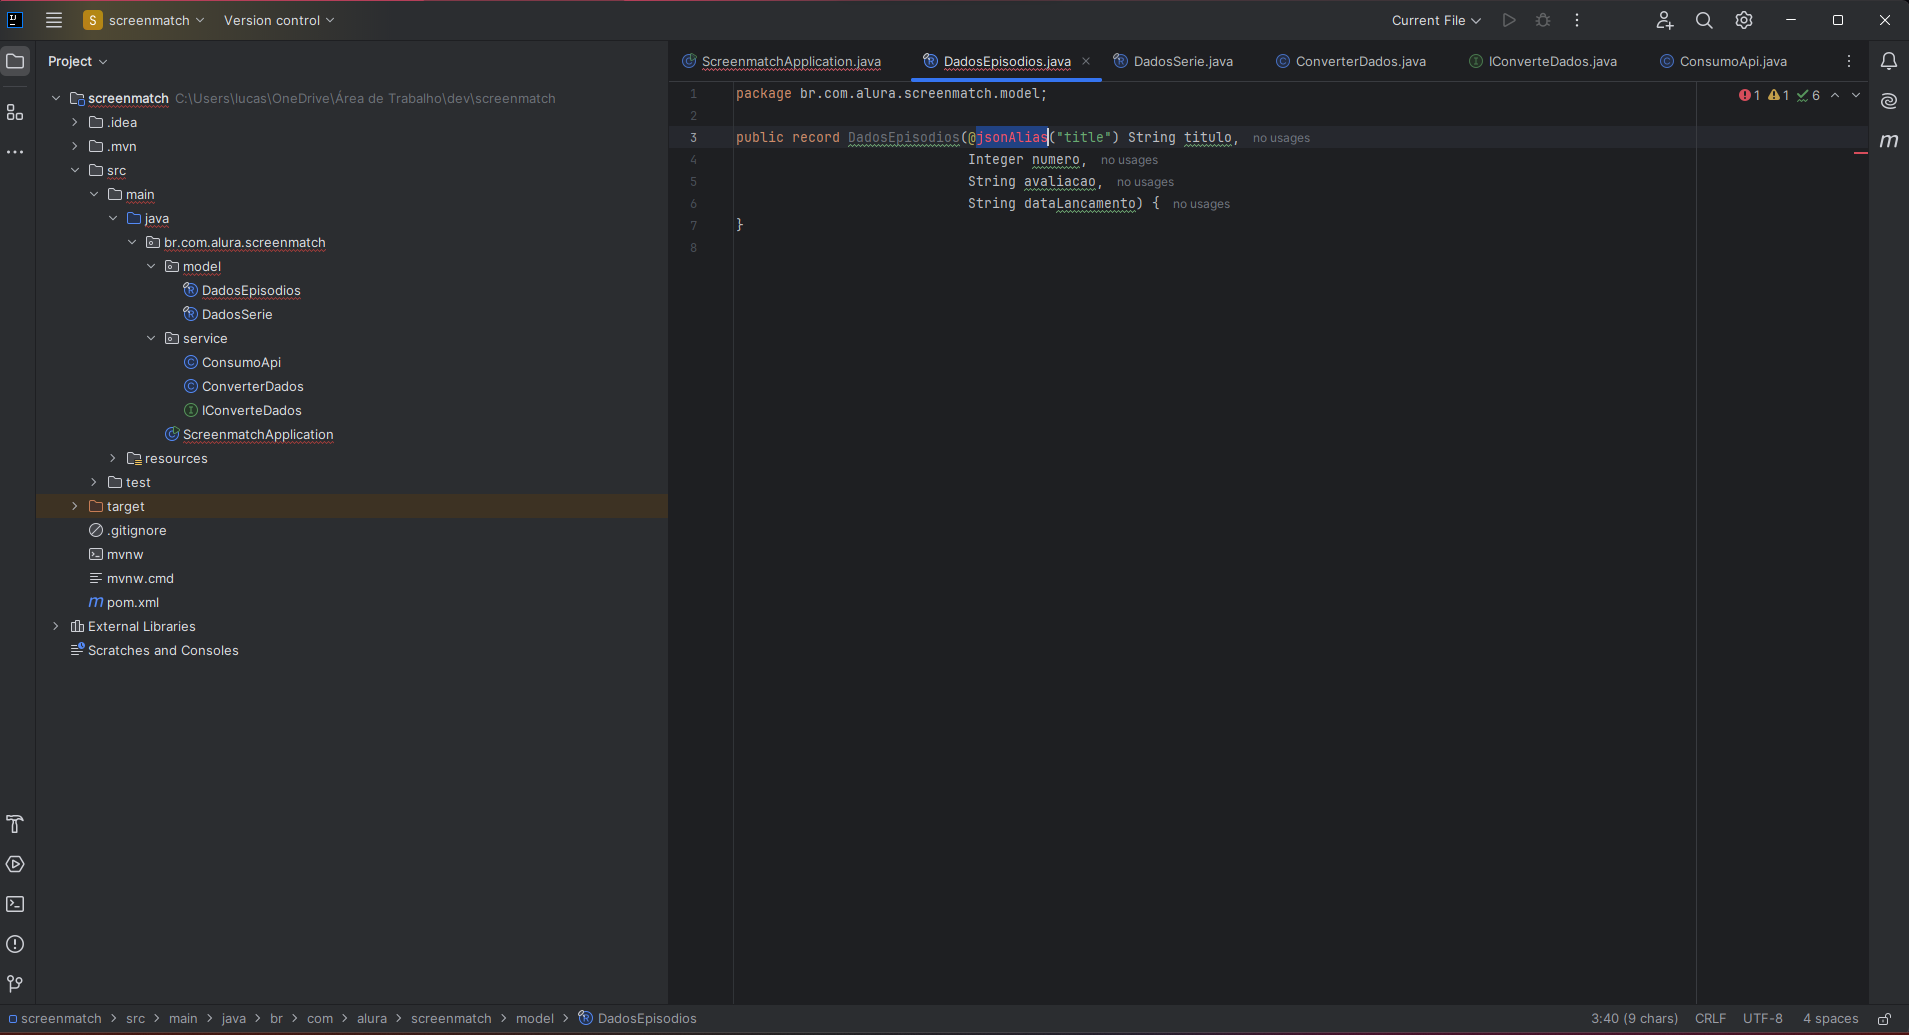The width and height of the screenshot is (1909, 1035).
Task: Open the Version control dropdown
Action: point(279,20)
